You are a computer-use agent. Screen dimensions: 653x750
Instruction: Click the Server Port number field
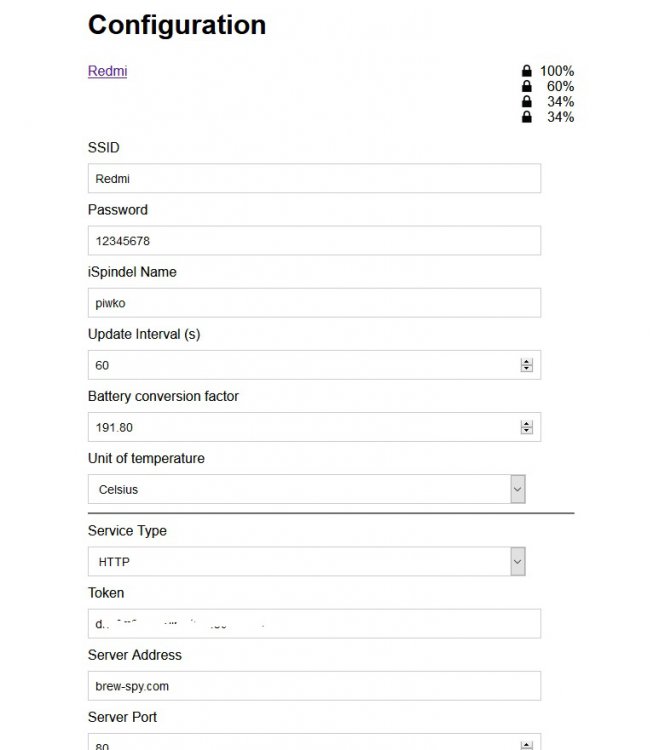click(x=300, y=744)
